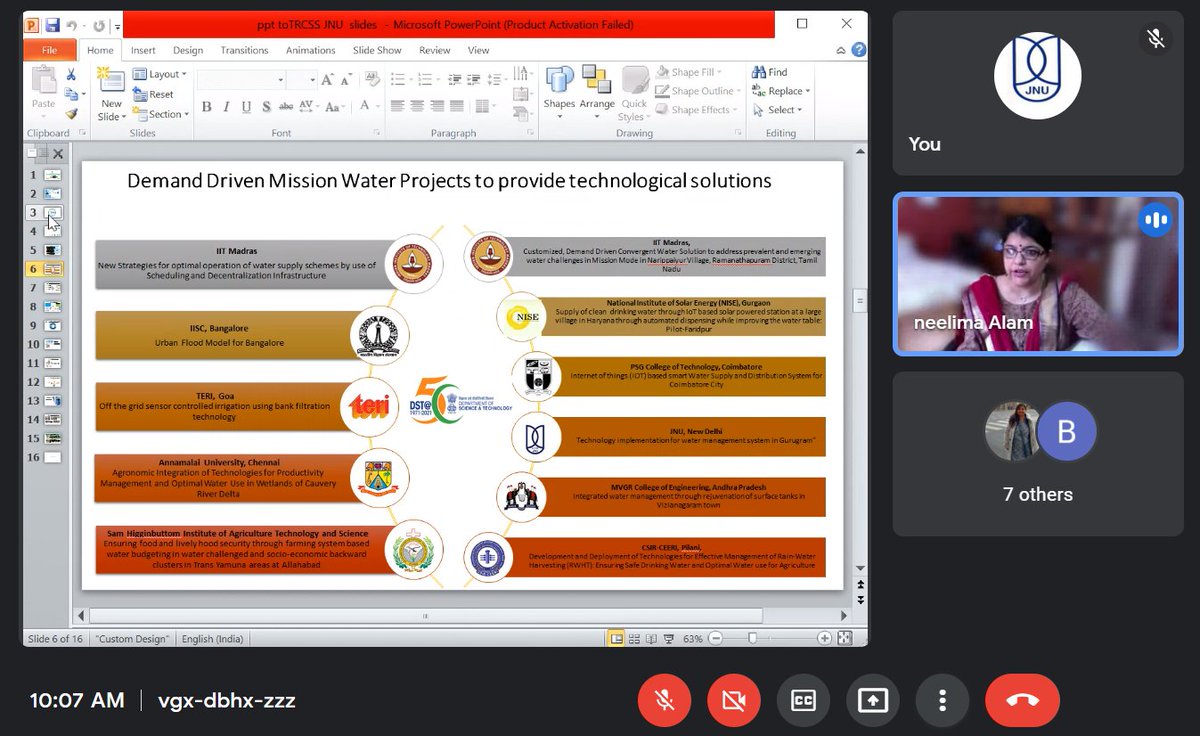This screenshot has height=736, width=1200.
Task: Open the font size combo box
Action: click(x=304, y=79)
